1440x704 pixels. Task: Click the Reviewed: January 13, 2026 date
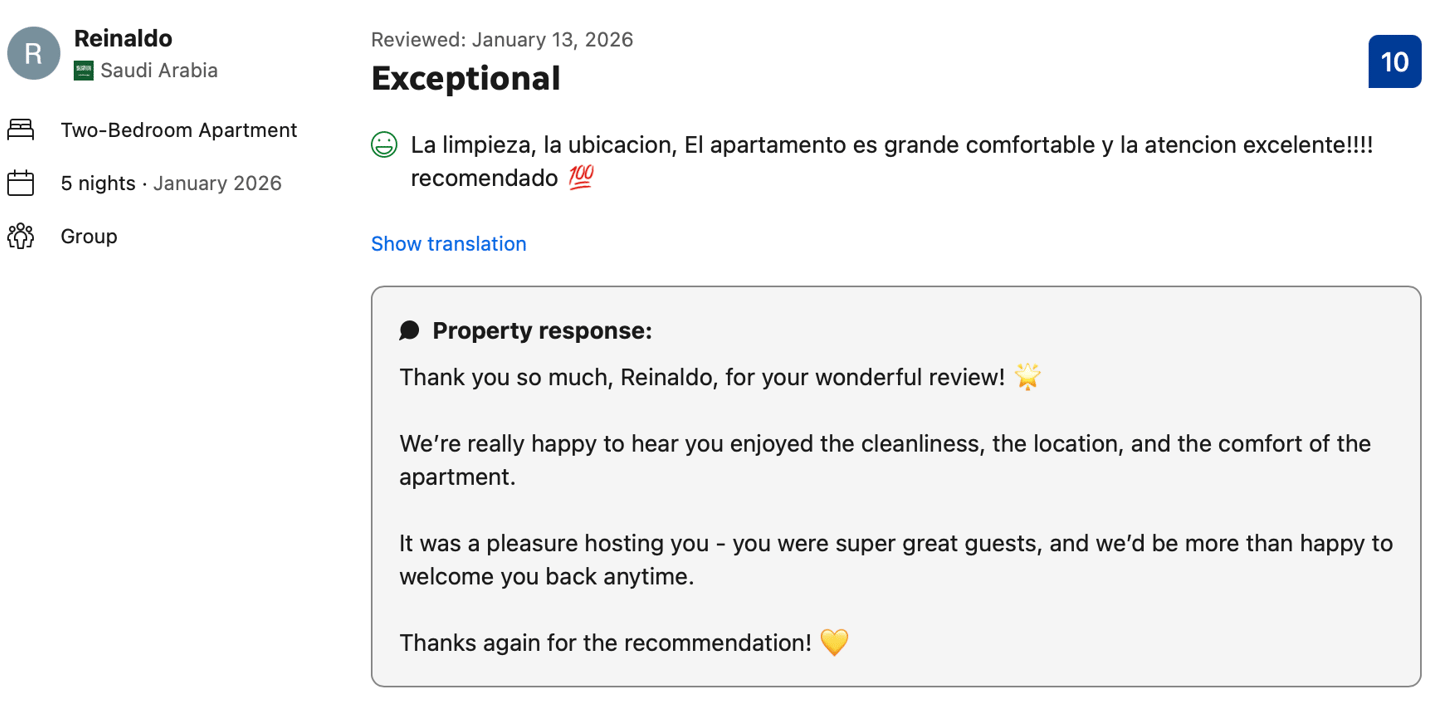coord(502,40)
